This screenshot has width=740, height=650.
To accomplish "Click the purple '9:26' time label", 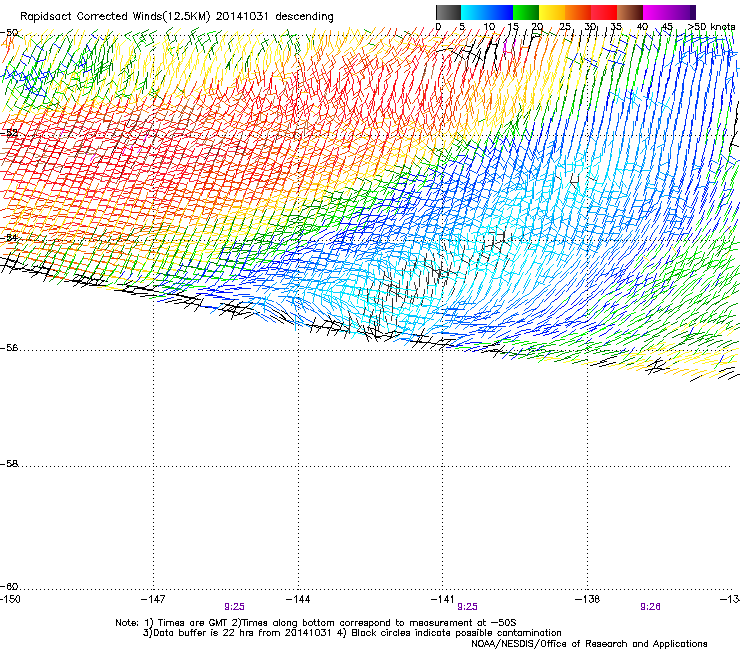I will pos(650,607).
